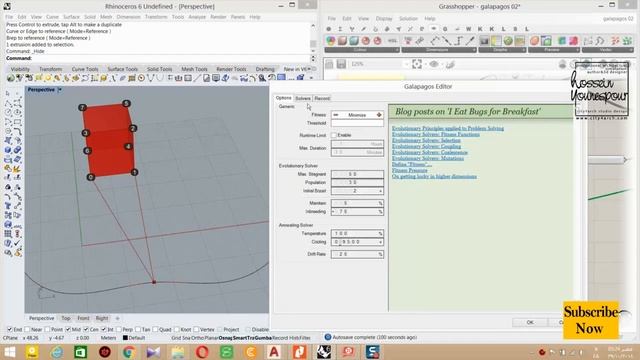Open 'Fitness Pressure' link

410,170
